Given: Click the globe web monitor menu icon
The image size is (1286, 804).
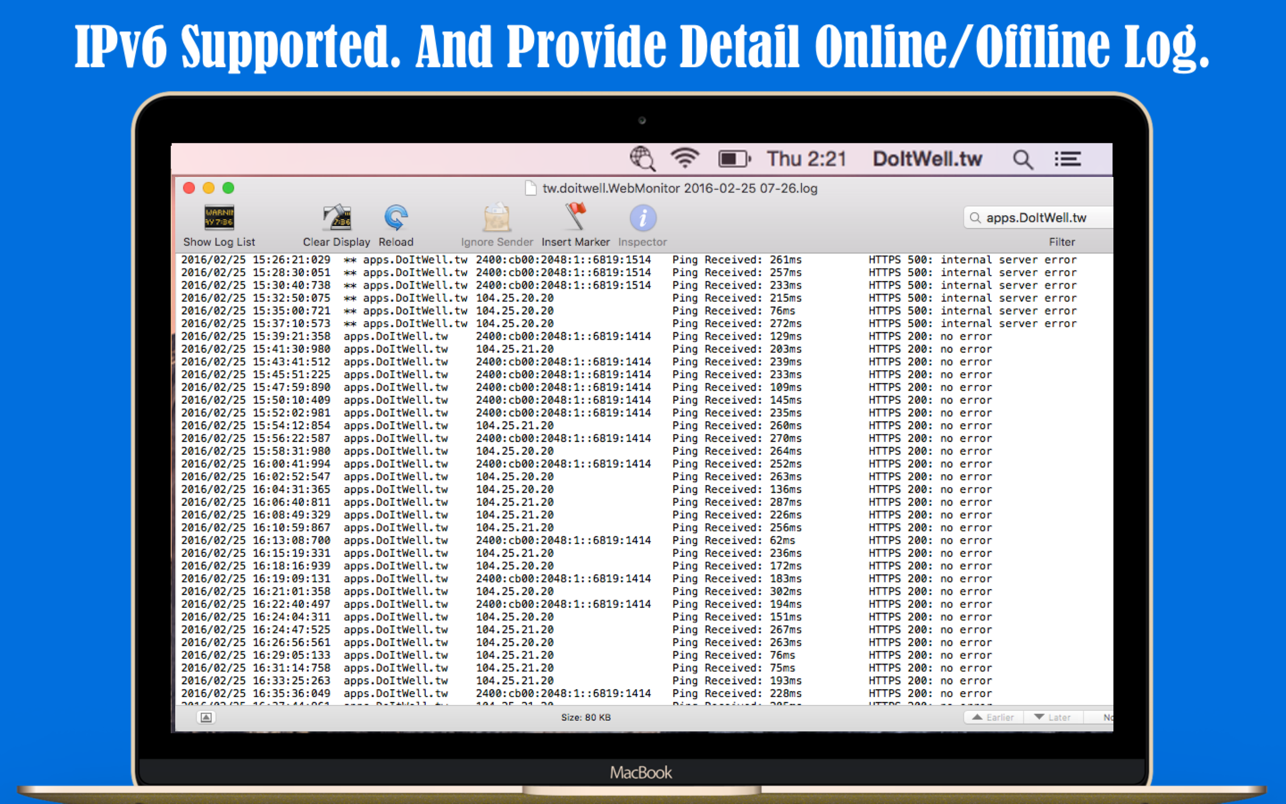Looking at the screenshot, I should pos(642,159).
